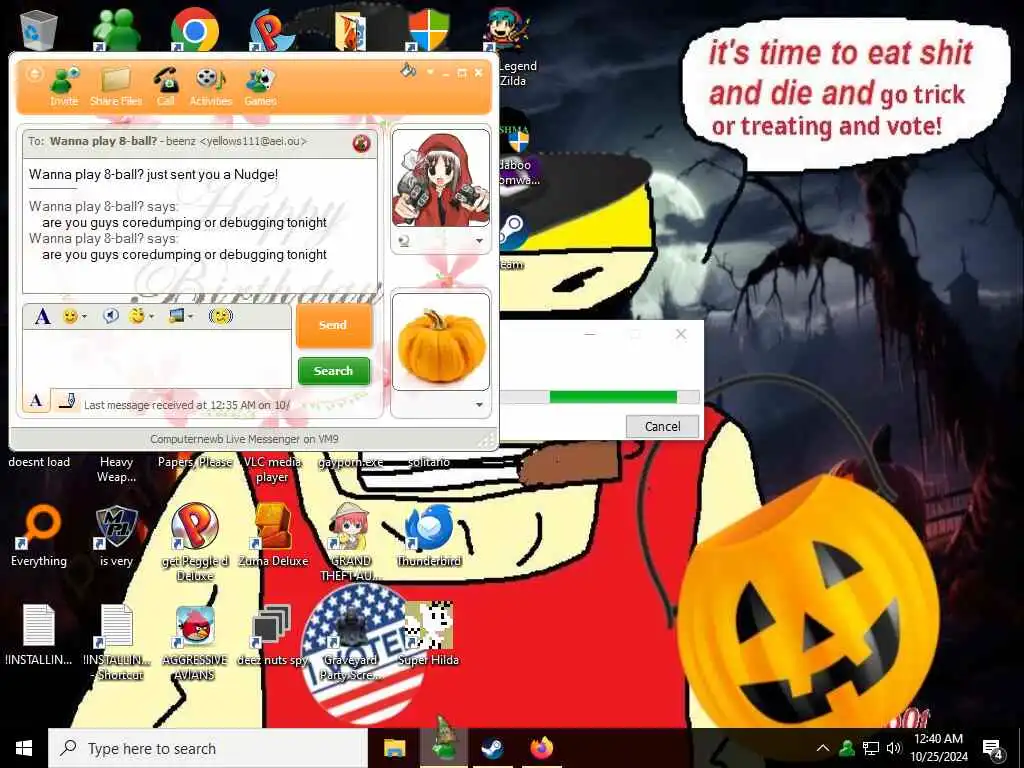
Task: Select the Windows Security shield shortcut
Action: click(428, 29)
